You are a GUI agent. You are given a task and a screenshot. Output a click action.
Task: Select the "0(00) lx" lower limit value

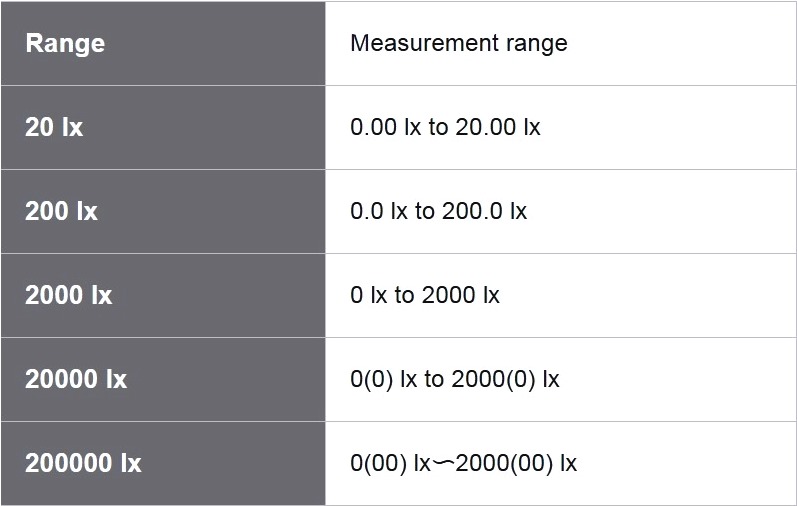tap(390, 464)
